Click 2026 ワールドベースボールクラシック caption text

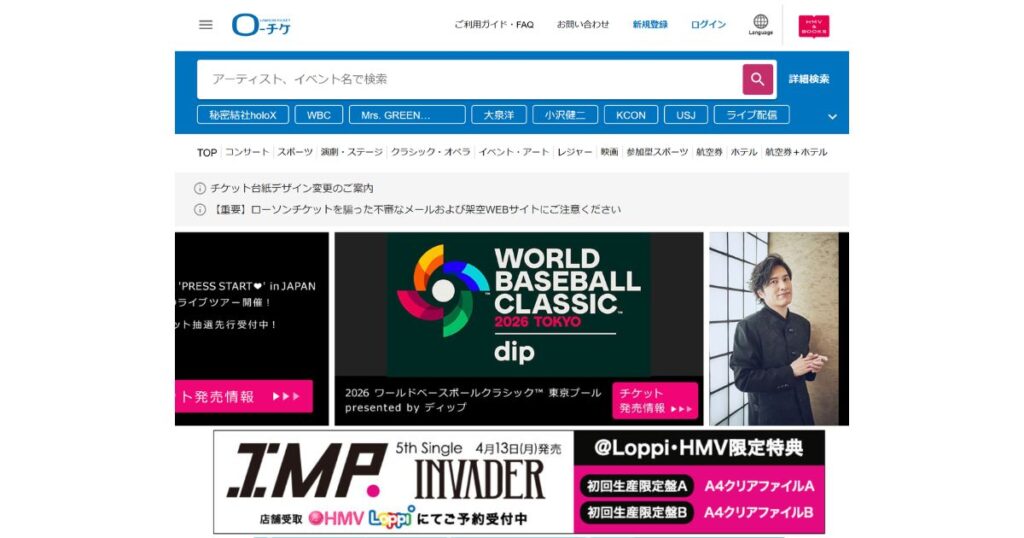pos(472,400)
